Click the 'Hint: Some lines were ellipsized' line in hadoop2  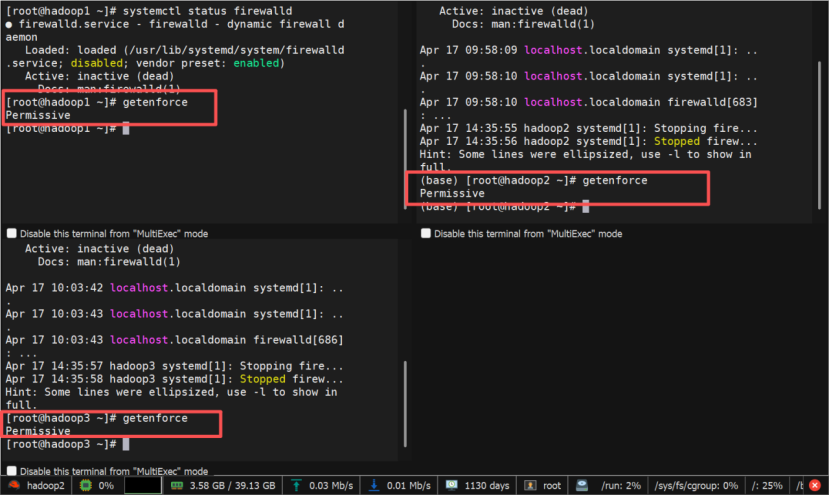[585, 155]
